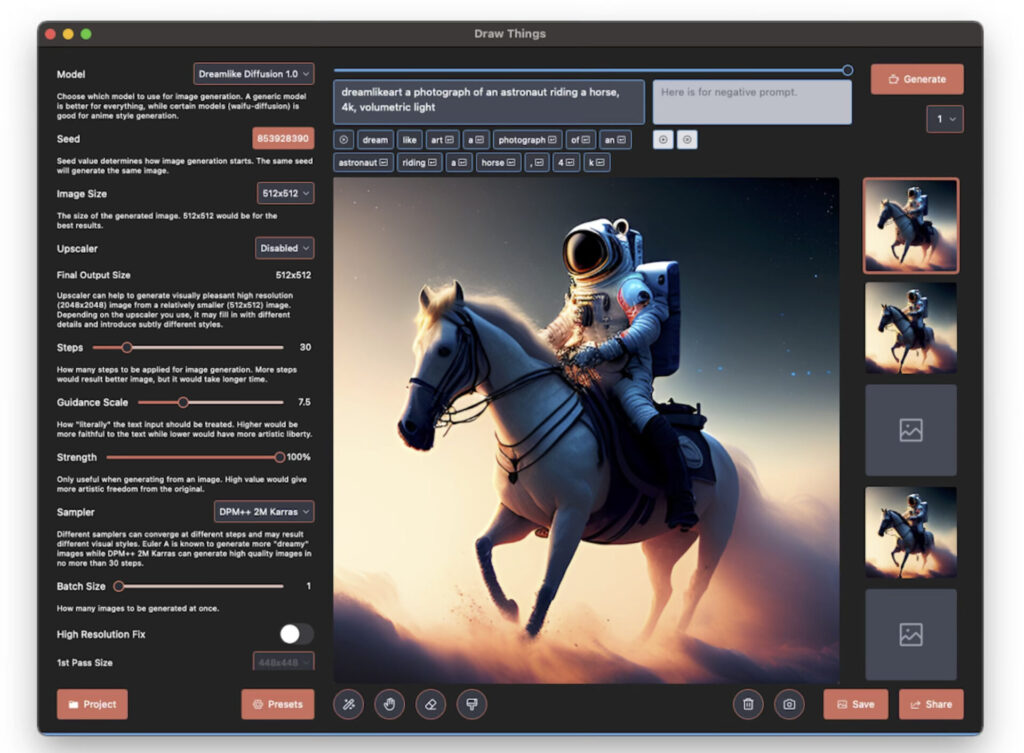Image resolution: width=1024 pixels, height=753 pixels.
Task: Click the Seed value field
Action: point(283,138)
